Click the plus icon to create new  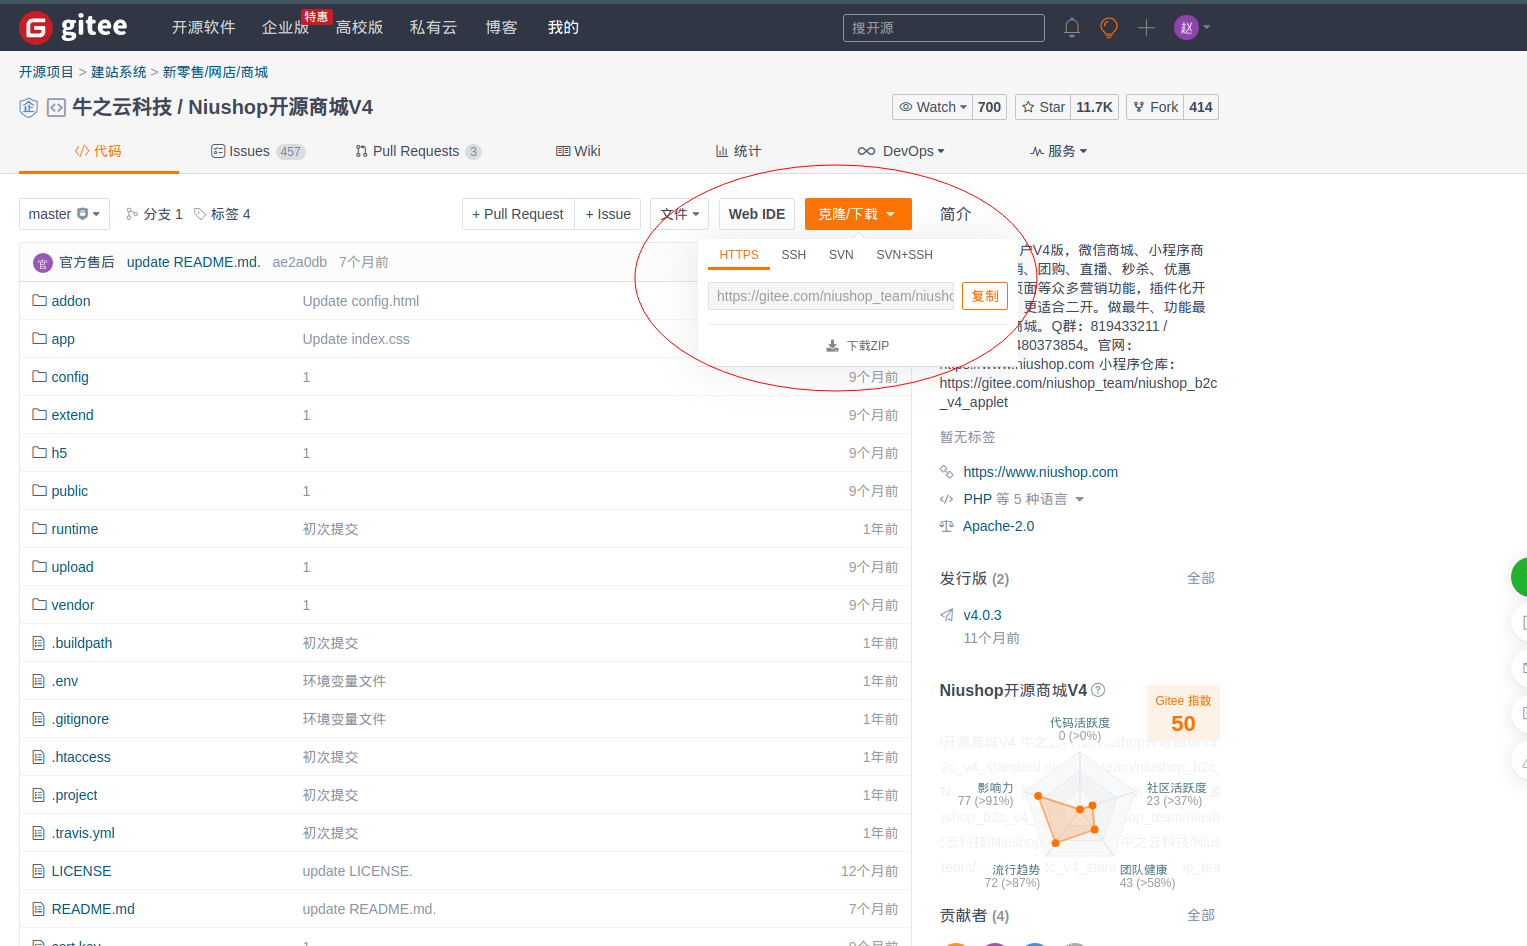(1146, 27)
